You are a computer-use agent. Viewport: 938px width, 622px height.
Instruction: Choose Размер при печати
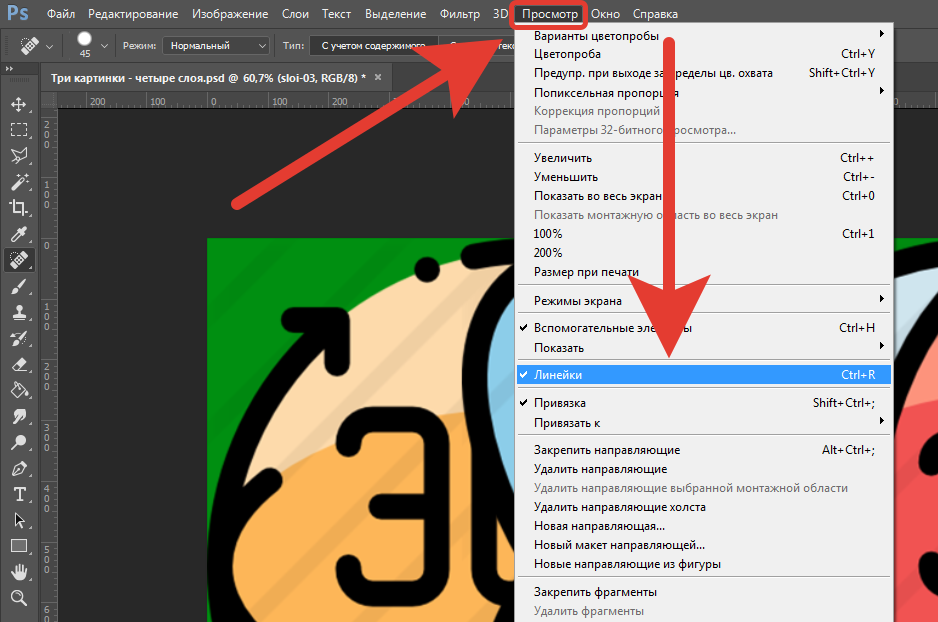coord(704,272)
